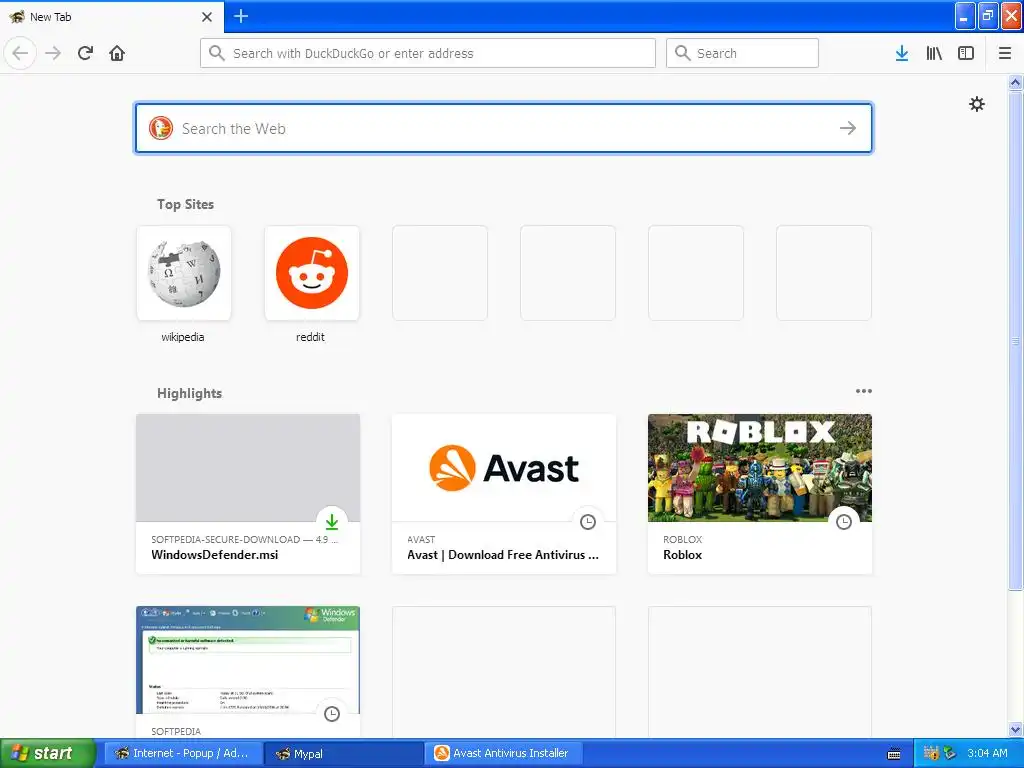Switch to Avast Antivirus Installer taskbar button
Image resolution: width=1024 pixels, height=768 pixels.
click(x=504, y=753)
